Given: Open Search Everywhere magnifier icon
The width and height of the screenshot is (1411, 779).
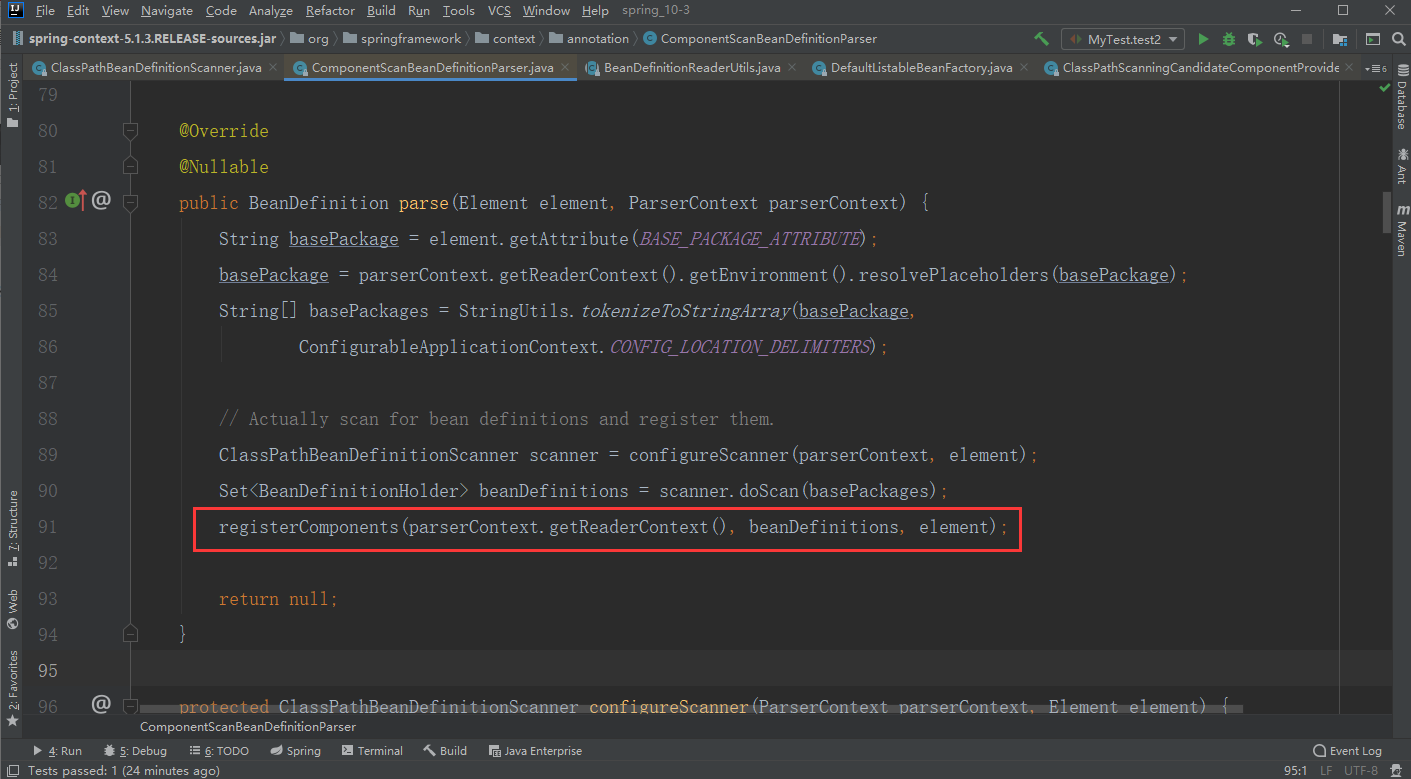Looking at the screenshot, I should pos(1397,39).
